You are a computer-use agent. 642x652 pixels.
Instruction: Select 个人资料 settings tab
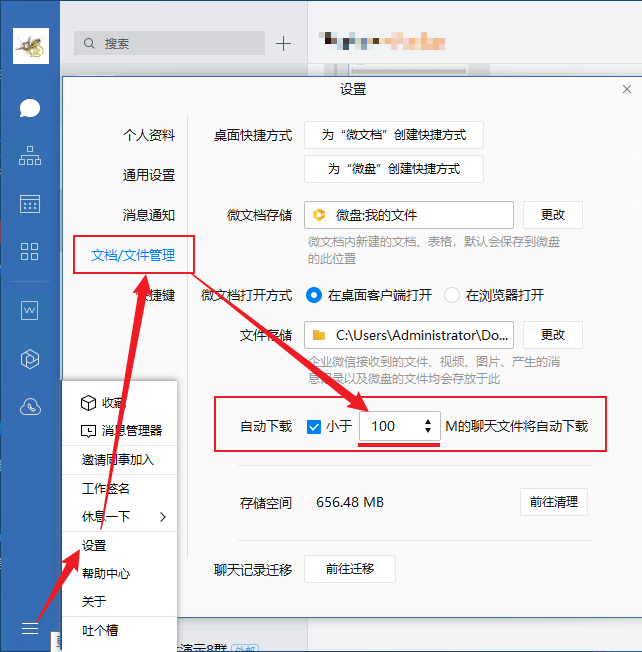click(x=148, y=135)
